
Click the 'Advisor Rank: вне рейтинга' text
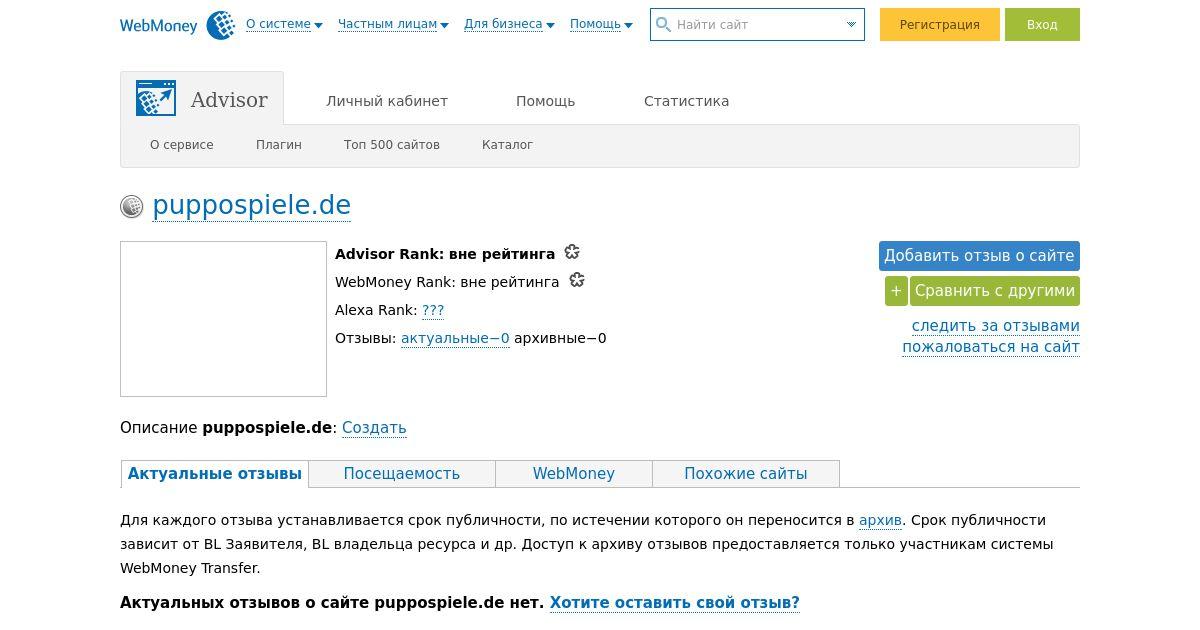pyautogui.click(x=445, y=254)
